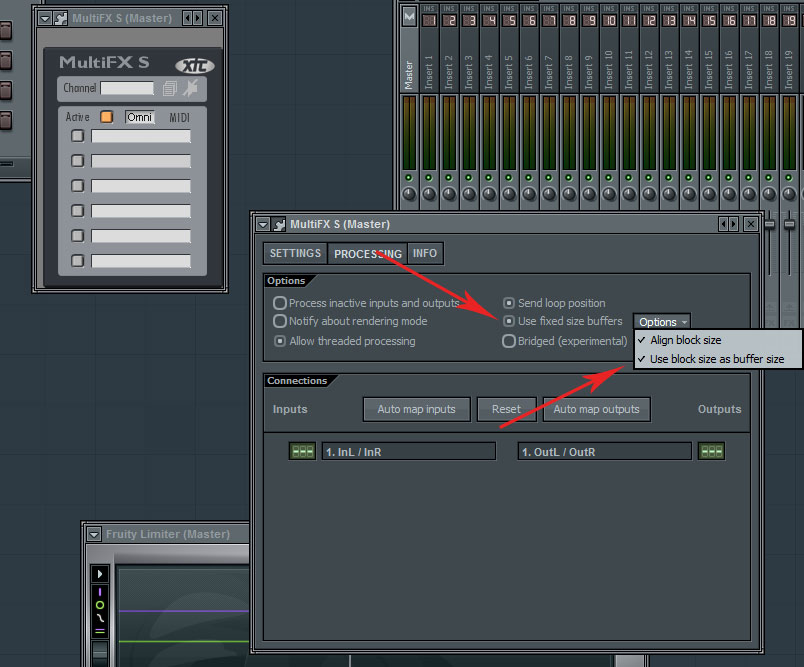Image resolution: width=804 pixels, height=667 pixels.
Task: Switch to the SETTINGS tab
Action: 295,253
